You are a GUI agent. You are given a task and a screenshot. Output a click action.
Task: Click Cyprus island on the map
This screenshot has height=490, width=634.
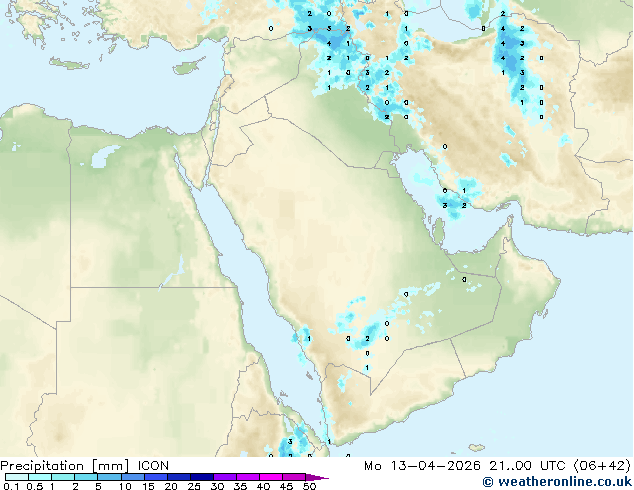187,67
